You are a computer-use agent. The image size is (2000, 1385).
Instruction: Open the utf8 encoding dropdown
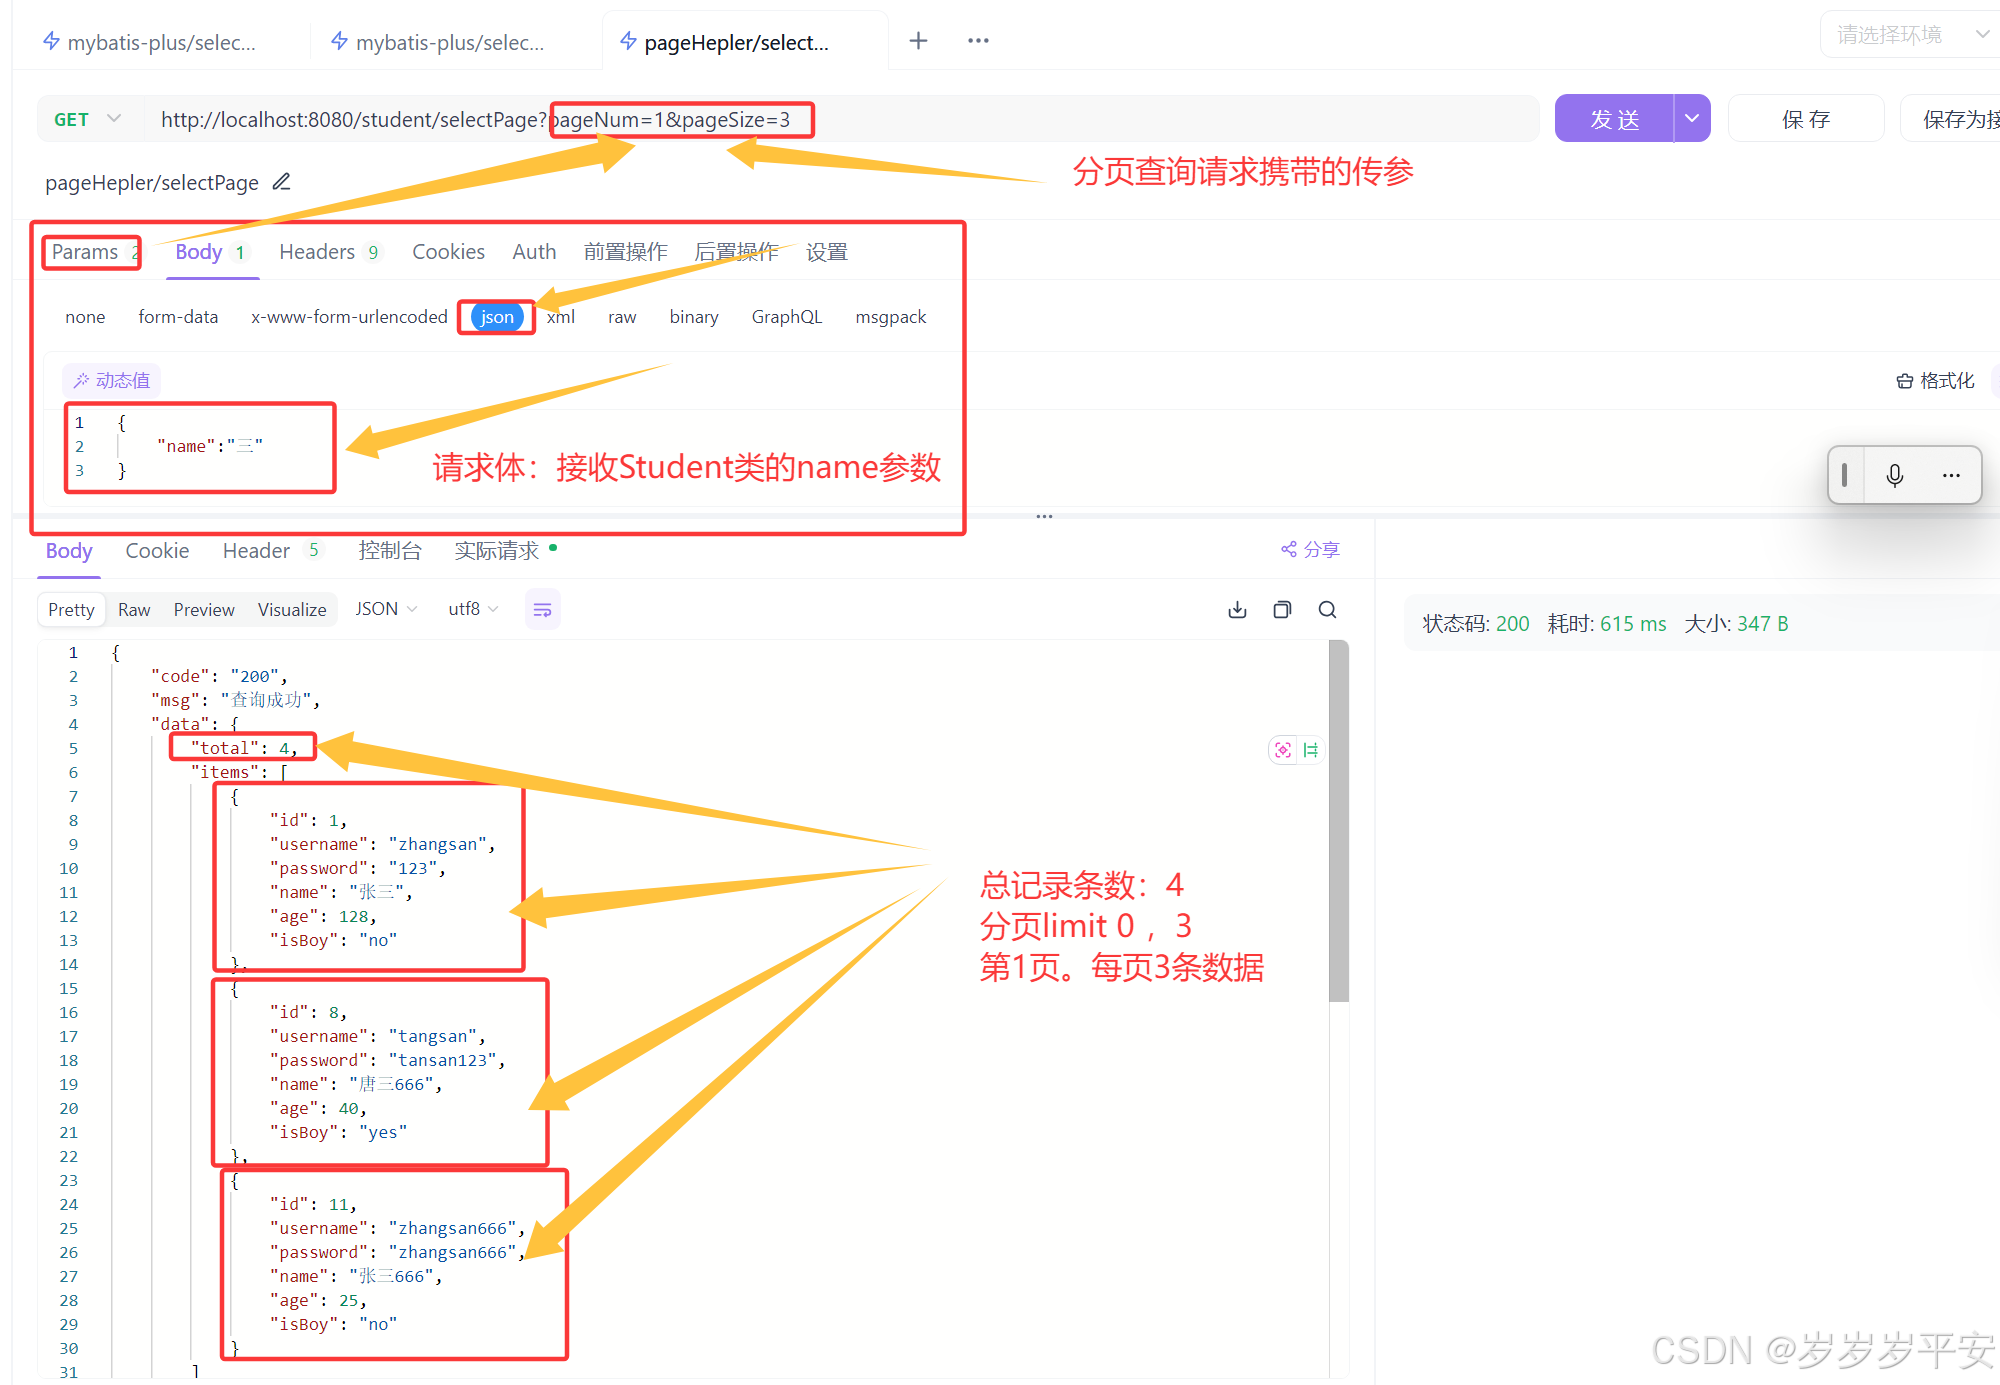[x=470, y=609]
